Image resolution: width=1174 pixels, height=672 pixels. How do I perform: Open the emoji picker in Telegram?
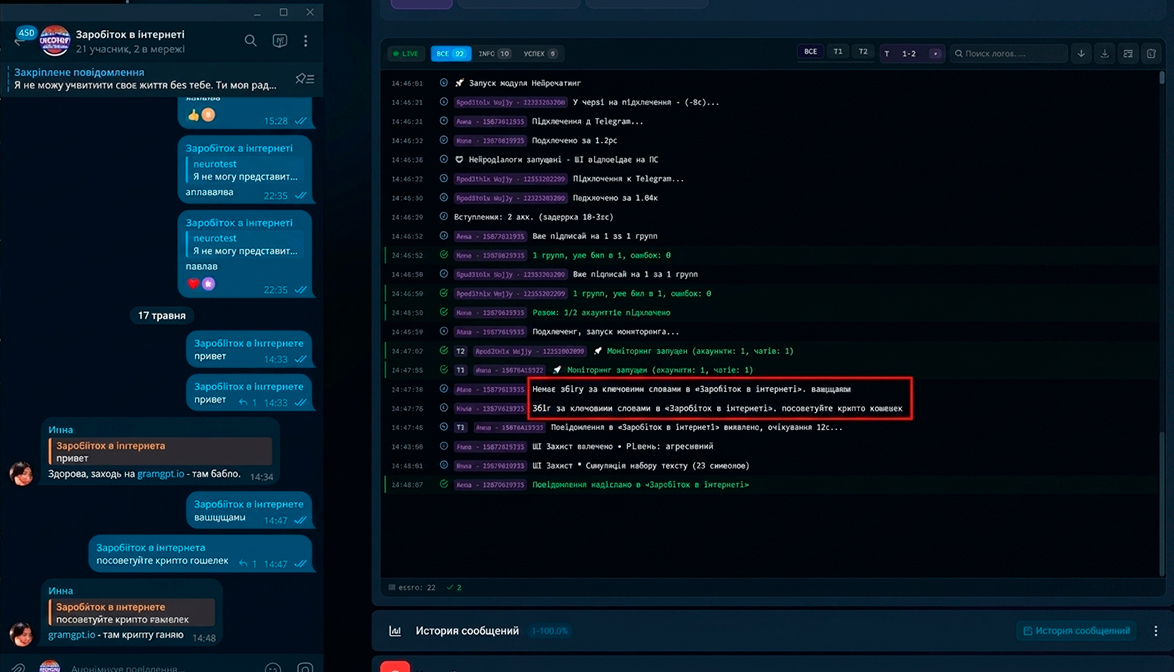point(273,668)
